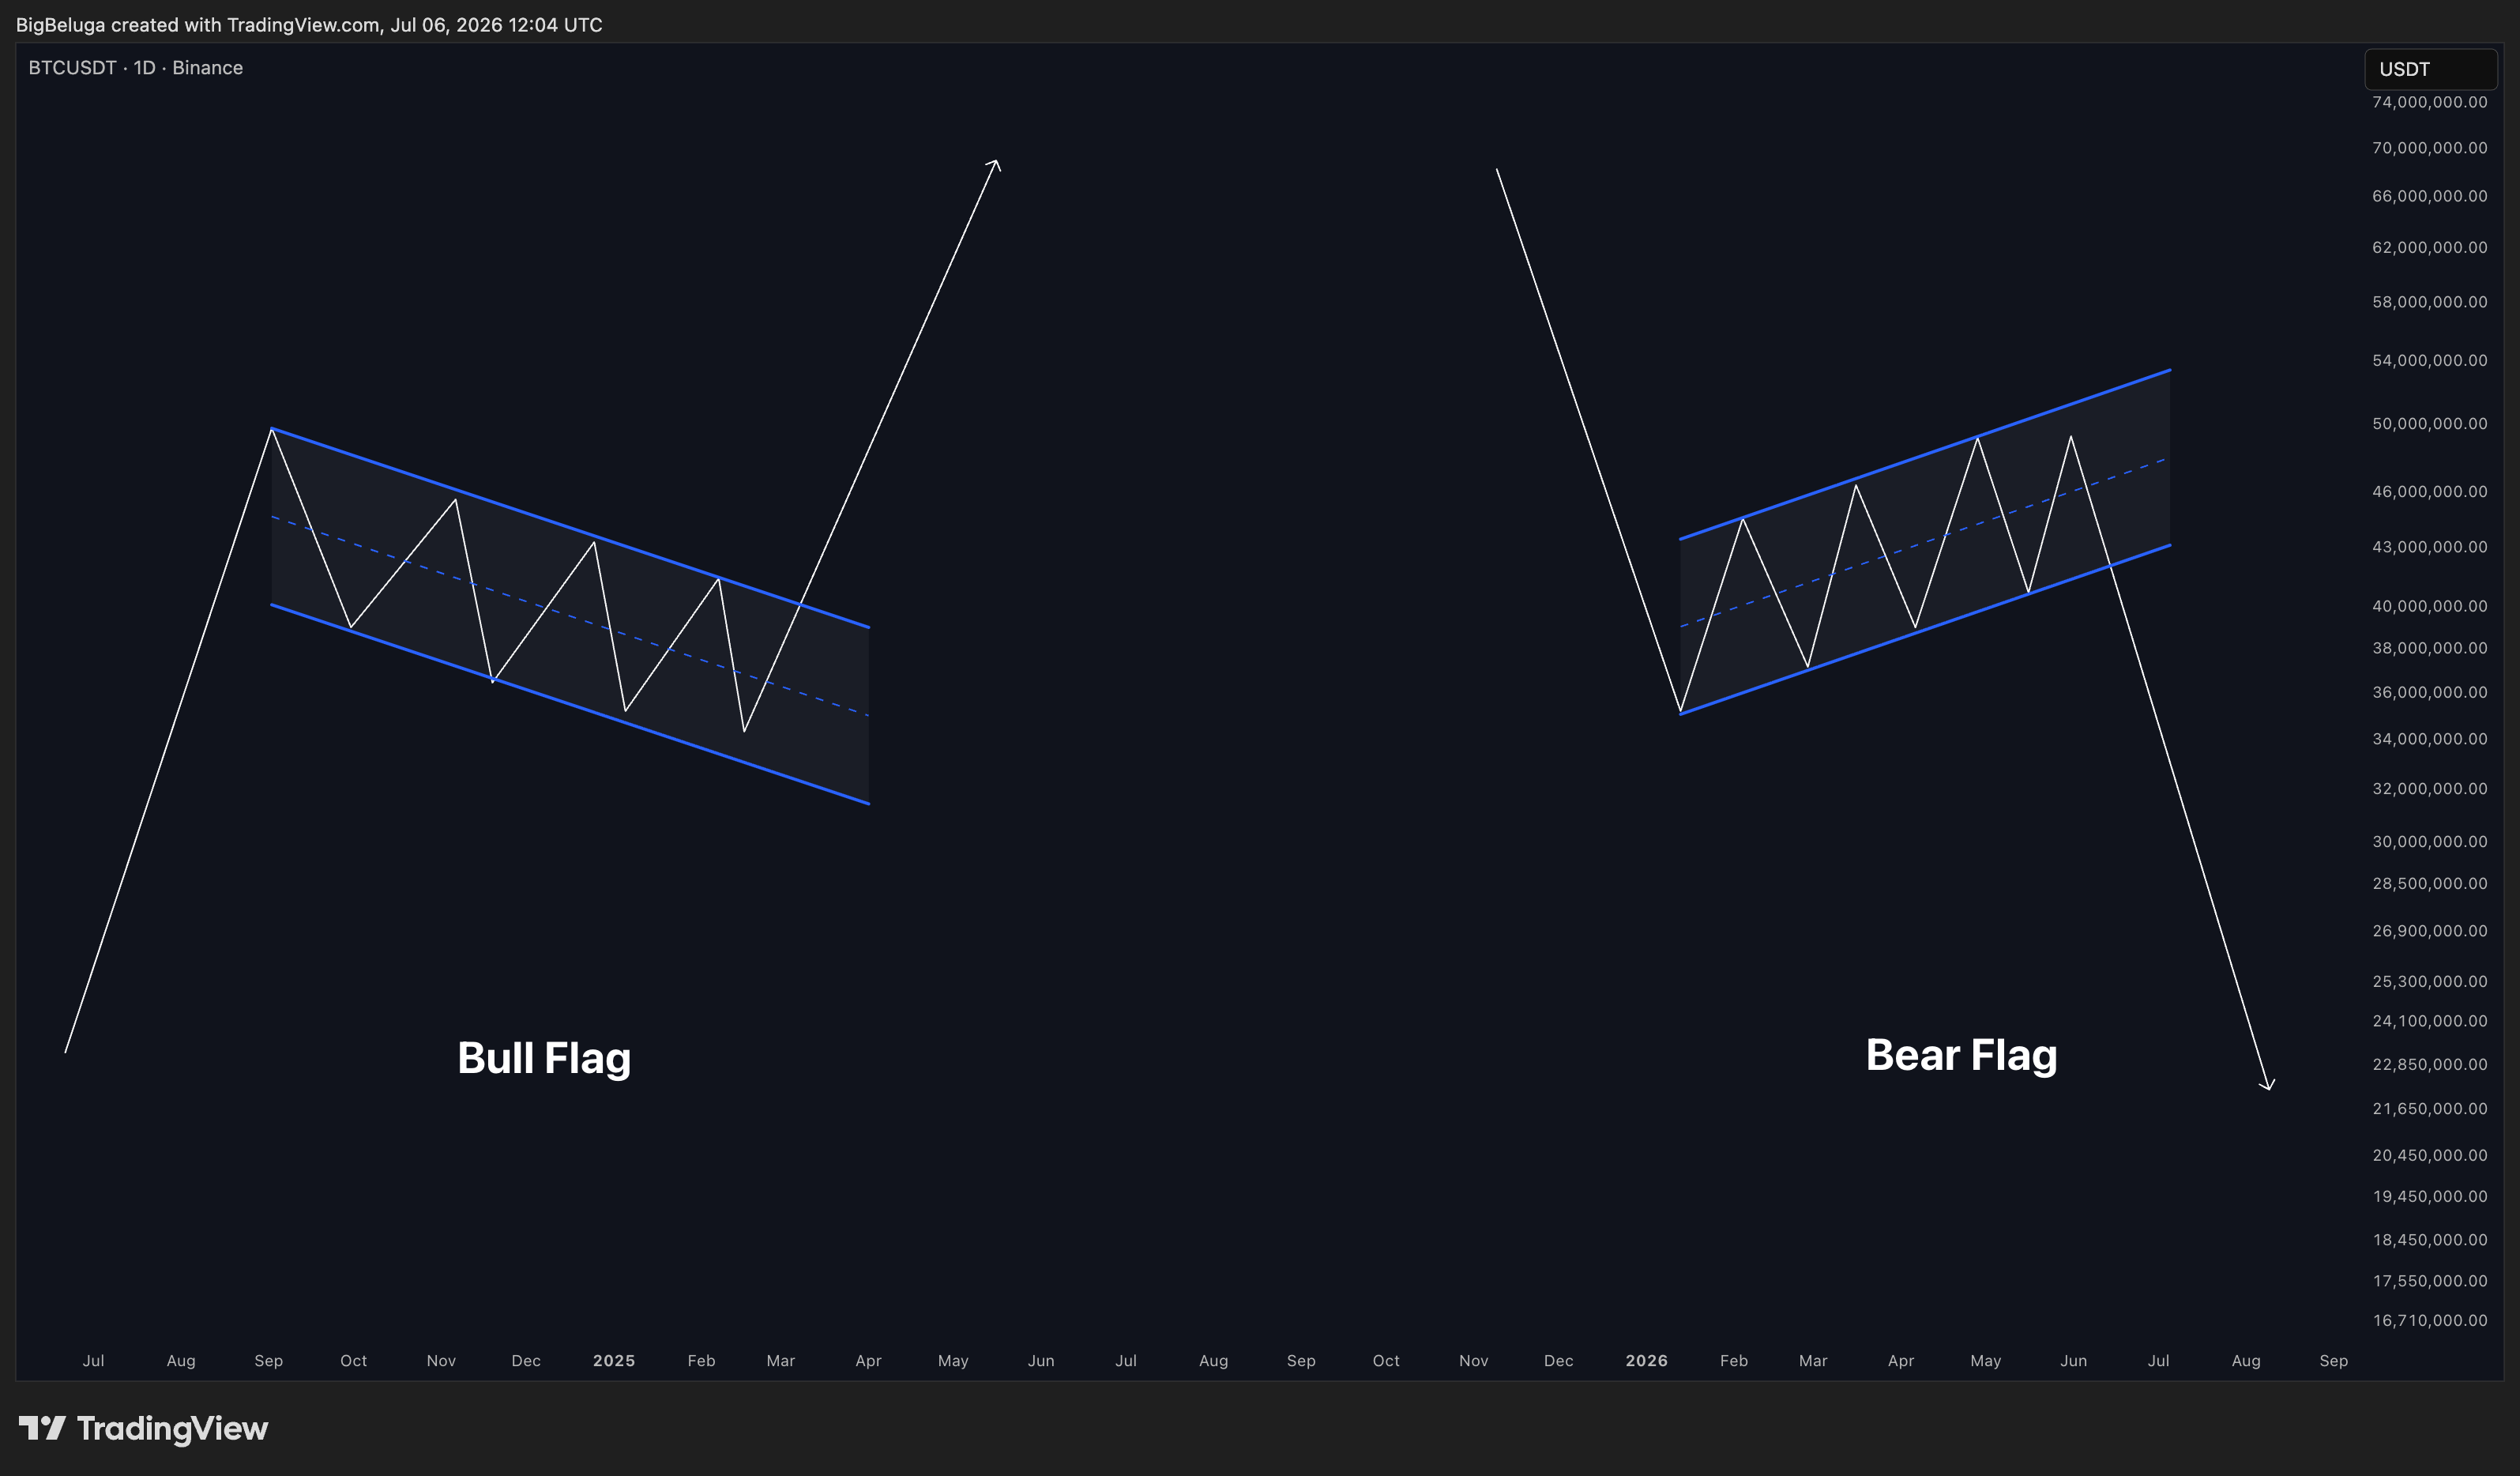Viewport: 2520px width, 1476px height.
Task: Click the 30,000,000.00 price label
Action: point(2429,842)
